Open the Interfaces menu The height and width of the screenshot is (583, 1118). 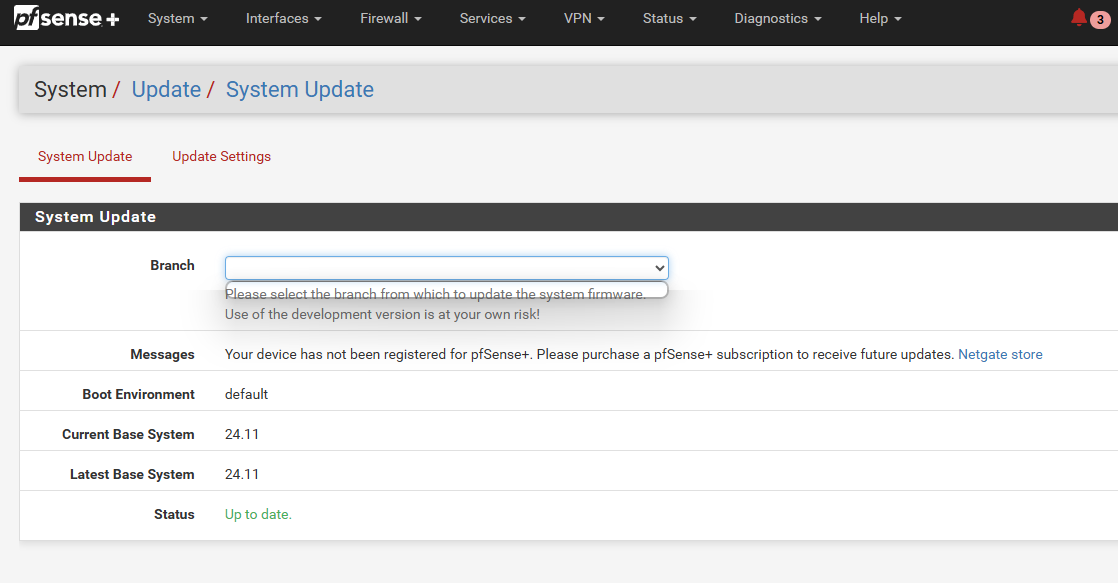coord(284,19)
